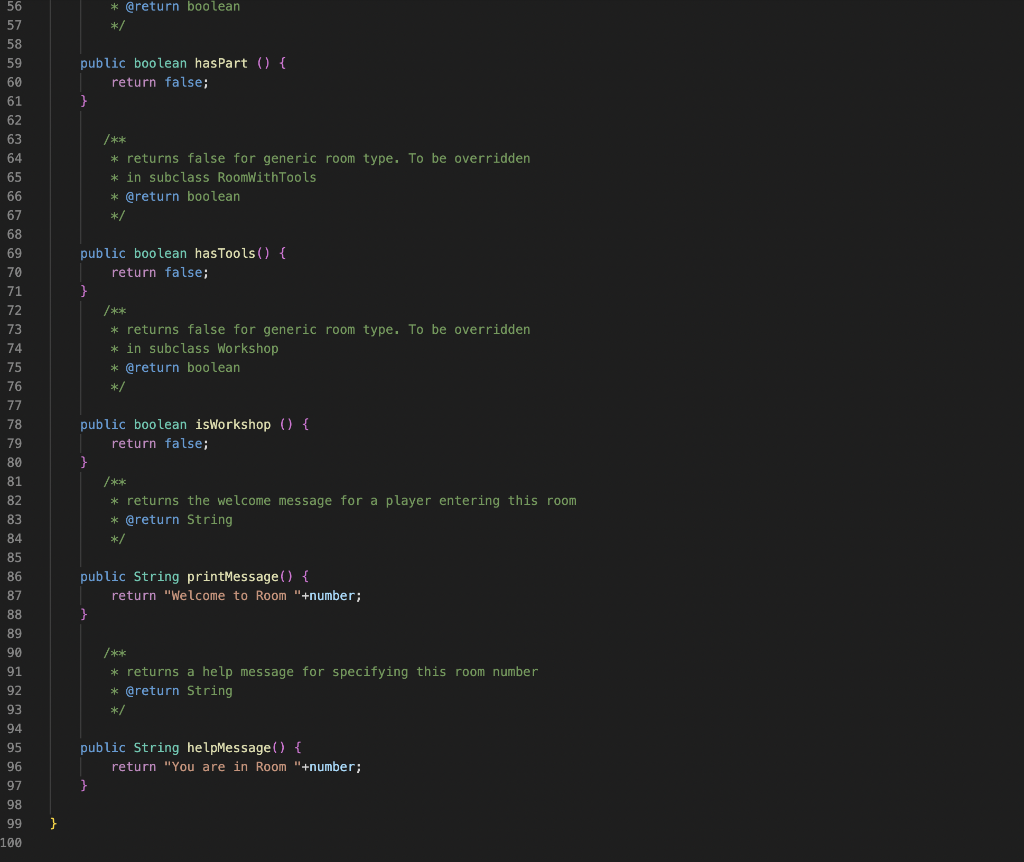Click 'returns the welcome message' comment line
Image resolution: width=1024 pixels, height=862 pixels.
[x=344, y=501]
